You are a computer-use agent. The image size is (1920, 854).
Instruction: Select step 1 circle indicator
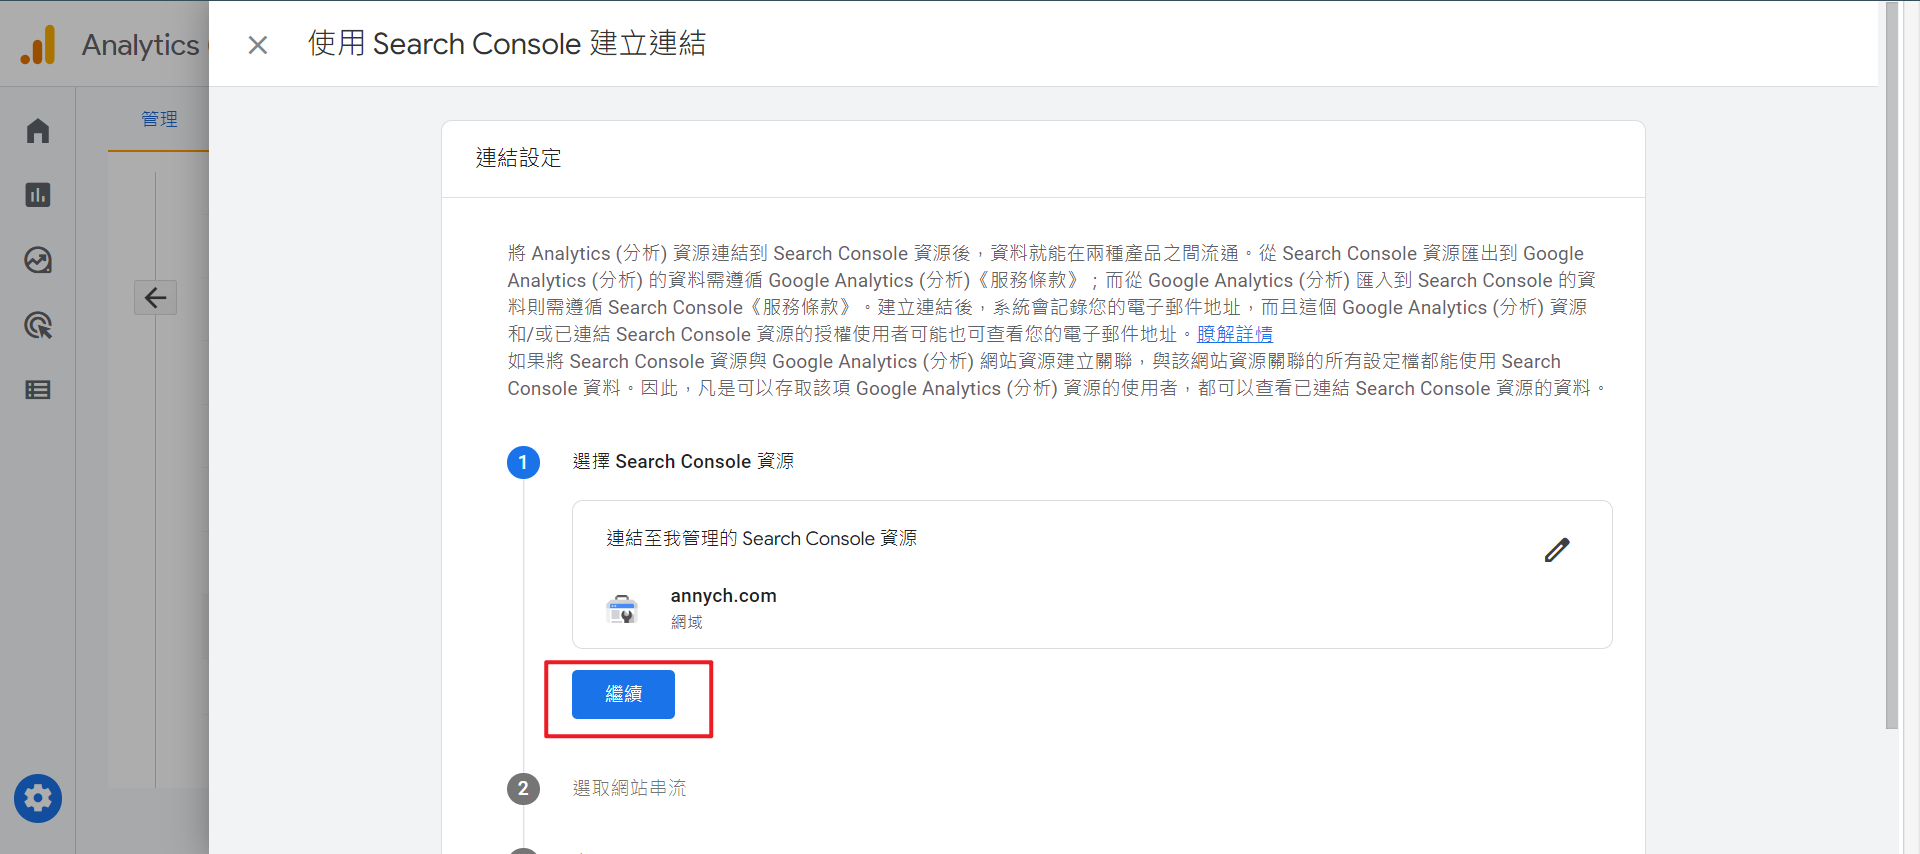(523, 462)
